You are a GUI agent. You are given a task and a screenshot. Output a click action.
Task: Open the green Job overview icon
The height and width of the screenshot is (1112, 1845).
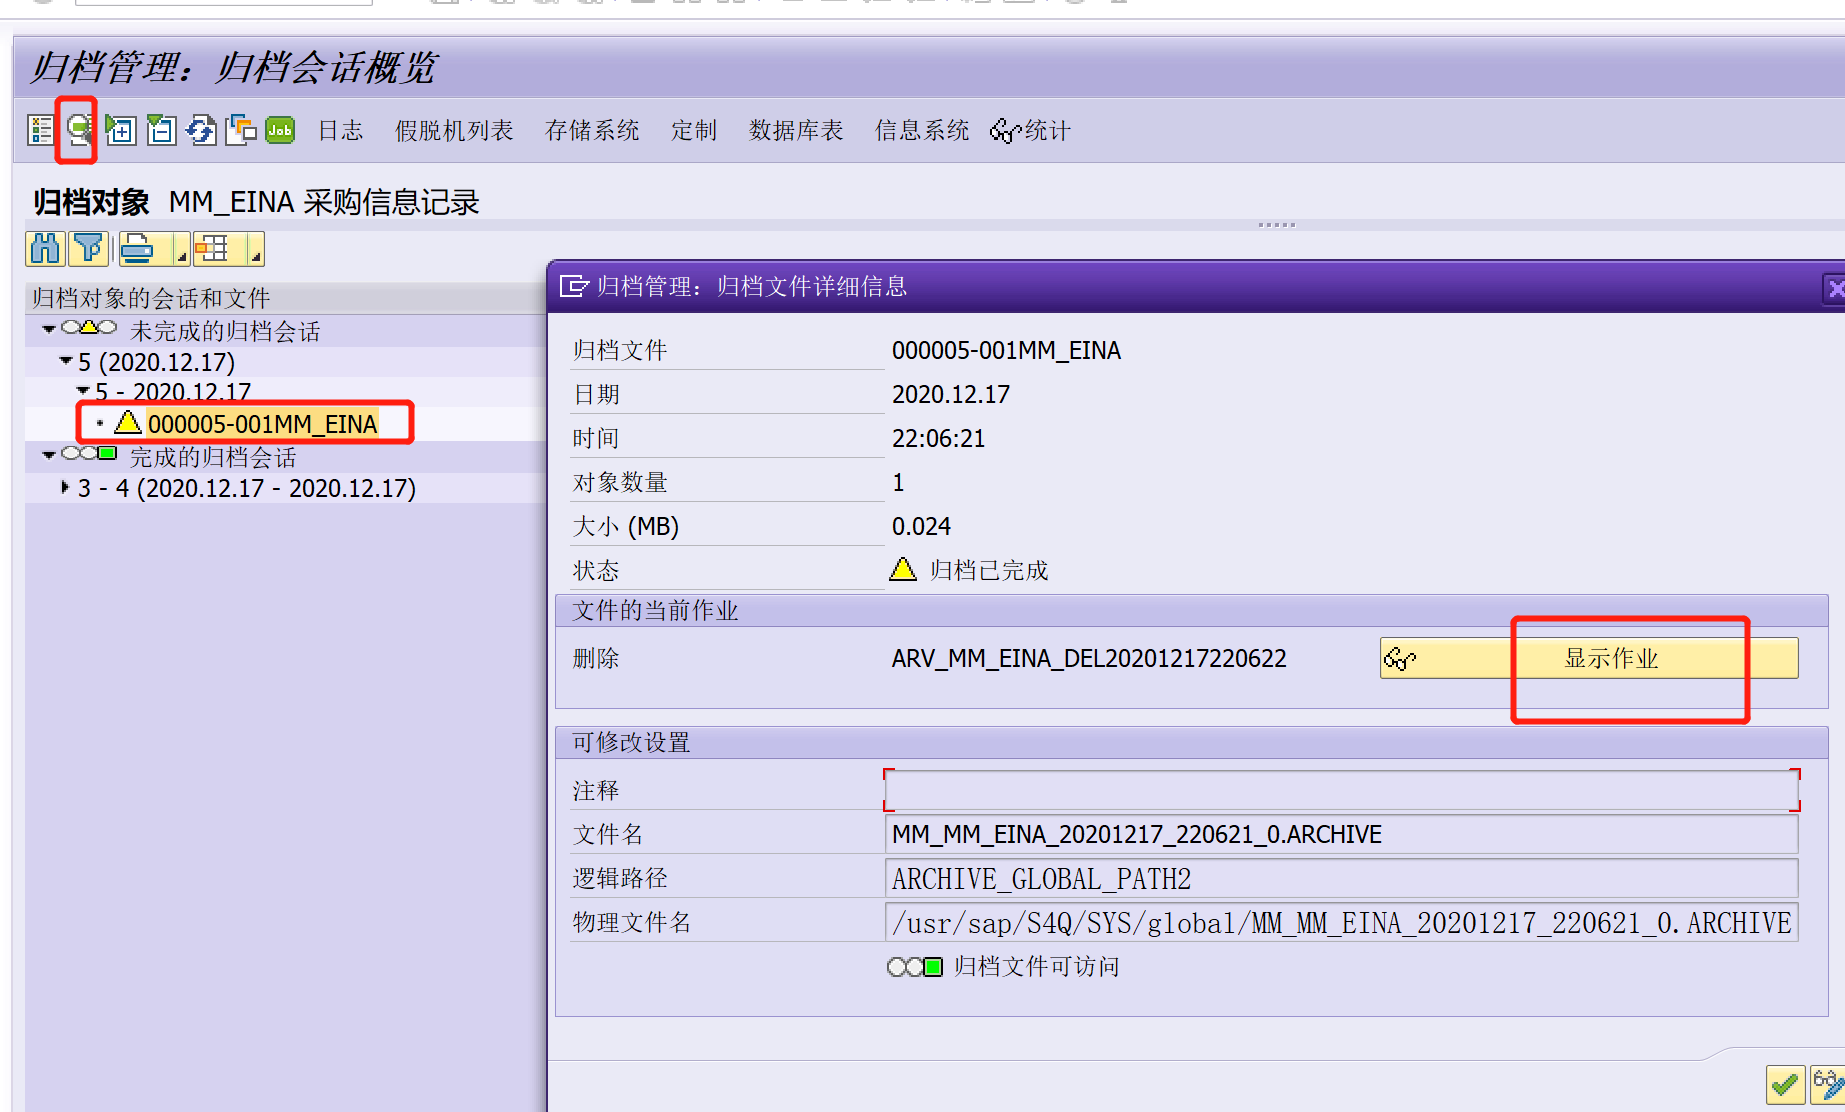280,130
